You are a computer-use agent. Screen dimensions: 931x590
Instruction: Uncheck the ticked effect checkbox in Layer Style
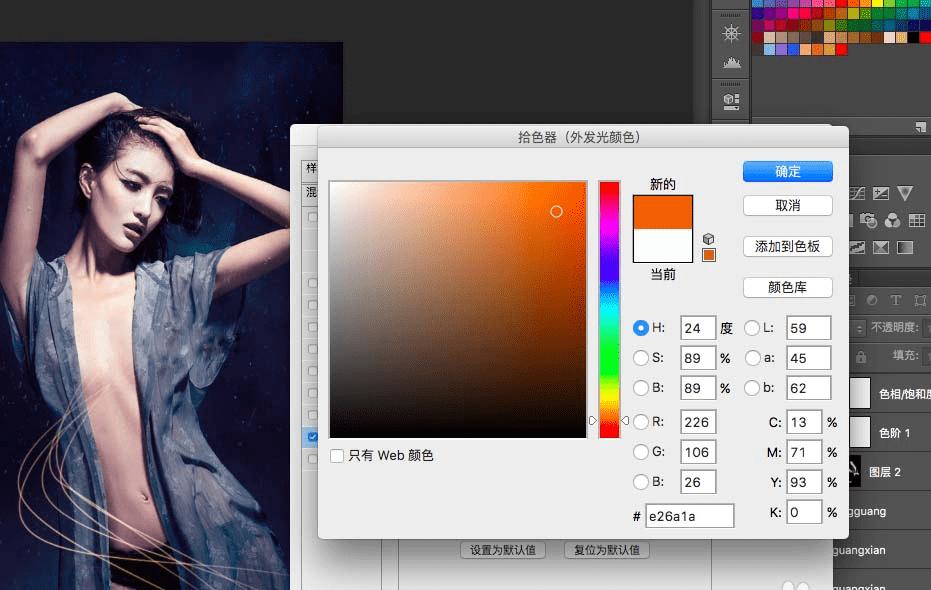click(x=312, y=437)
